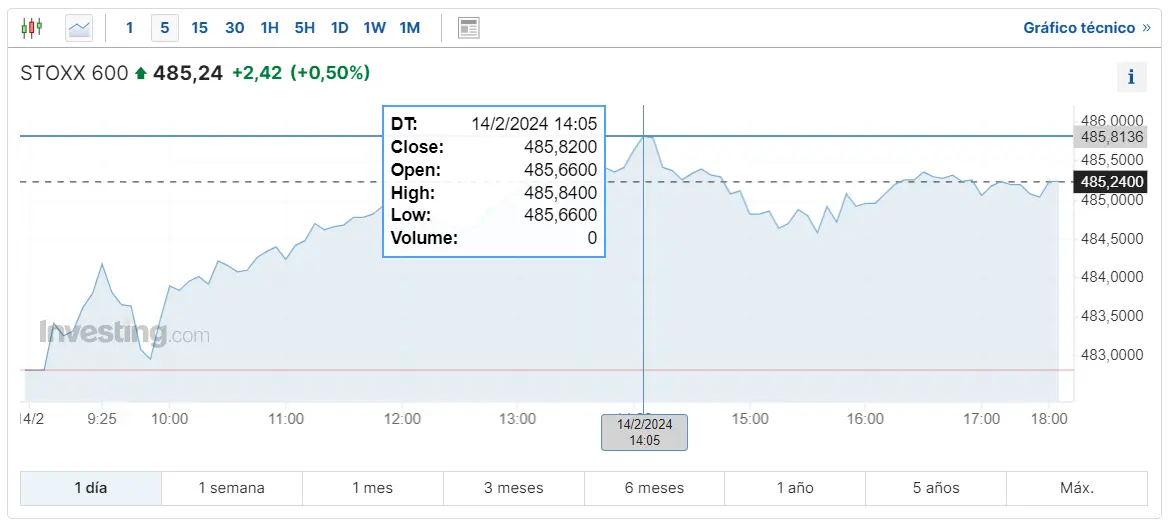This screenshot has height=529, width=1169.
Task: Click the 14/2/2024 14:05 time marker
Action: (644, 433)
